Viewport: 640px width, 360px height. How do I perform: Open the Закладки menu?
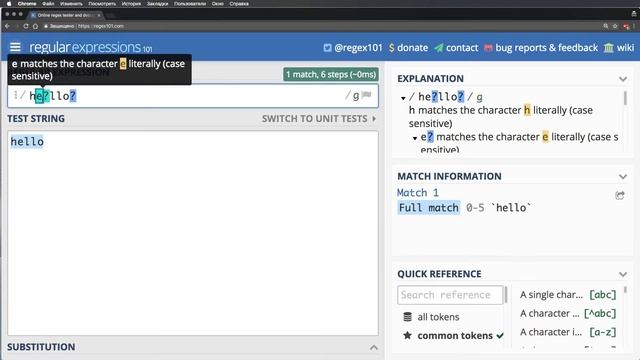point(158,4)
